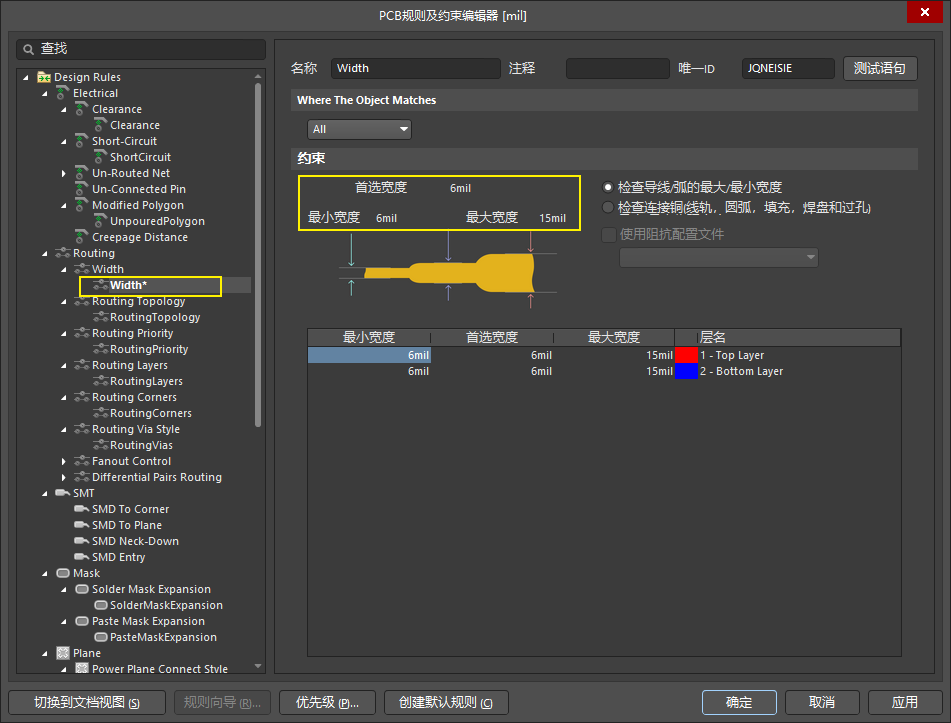Image resolution: width=951 pixels, height=723 pixels.
Task: Select the RoutingTopology rule item
Action: coord(154,317)
